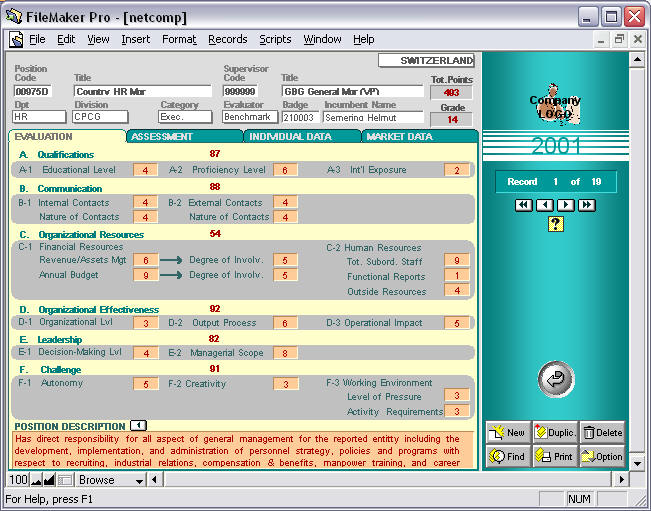Viewport: 651px width, 511px height.
Task: Click the zoom out mountain icon
Action: [x=36, y=480]
